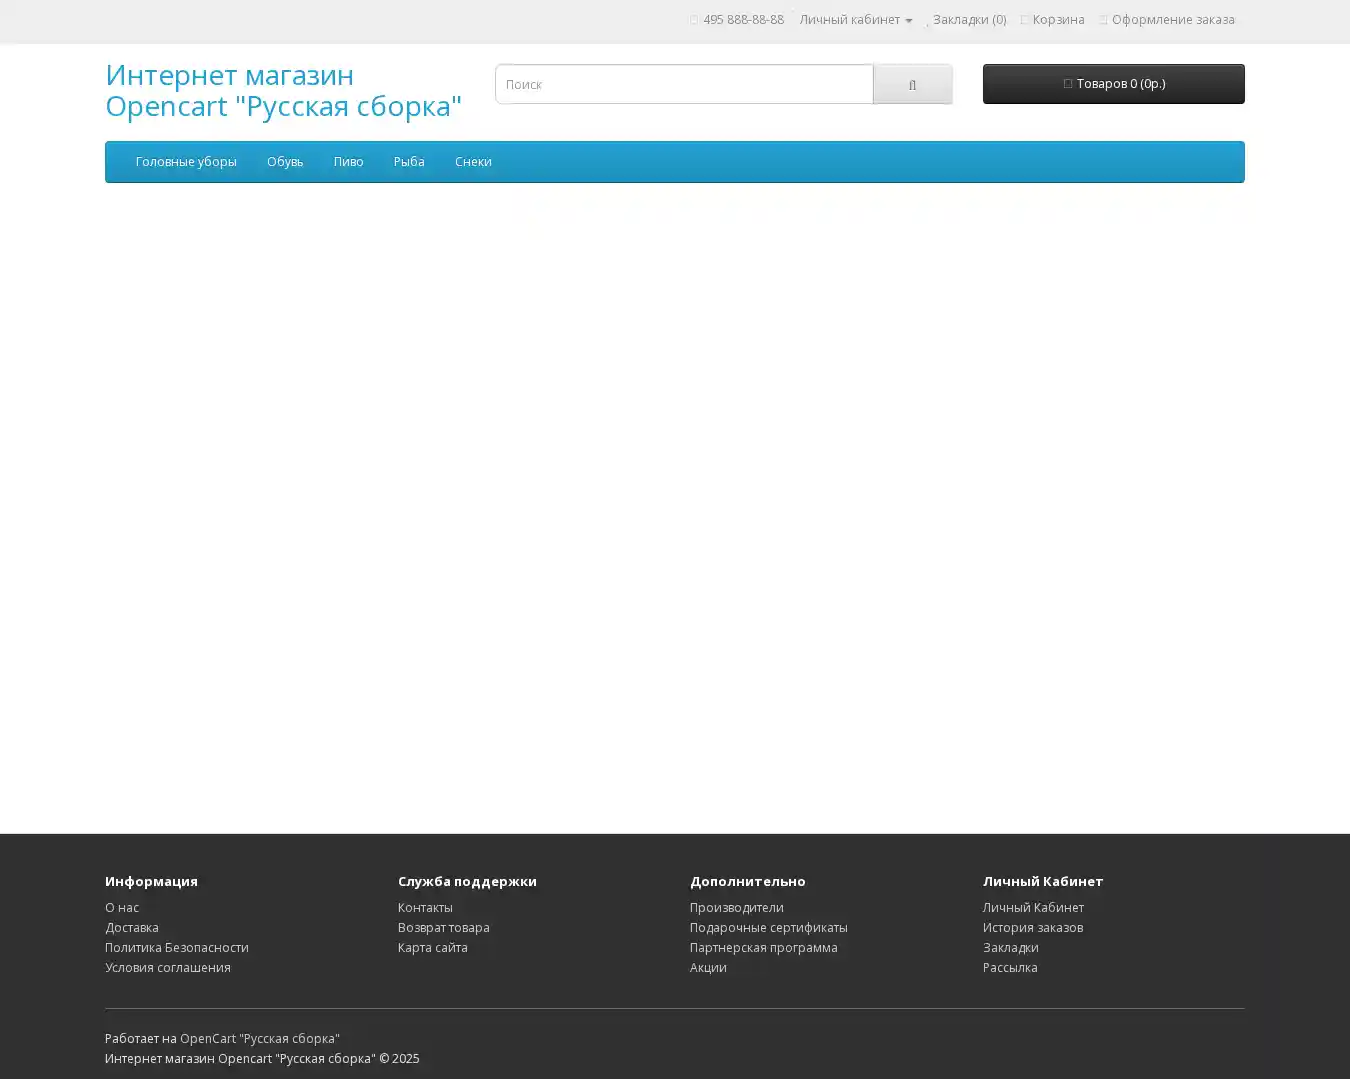The height and width of the screenshot is (1079, 1350).
Task: Click the cart icon next to Корзина
Action: click(x=1024, y=20)
